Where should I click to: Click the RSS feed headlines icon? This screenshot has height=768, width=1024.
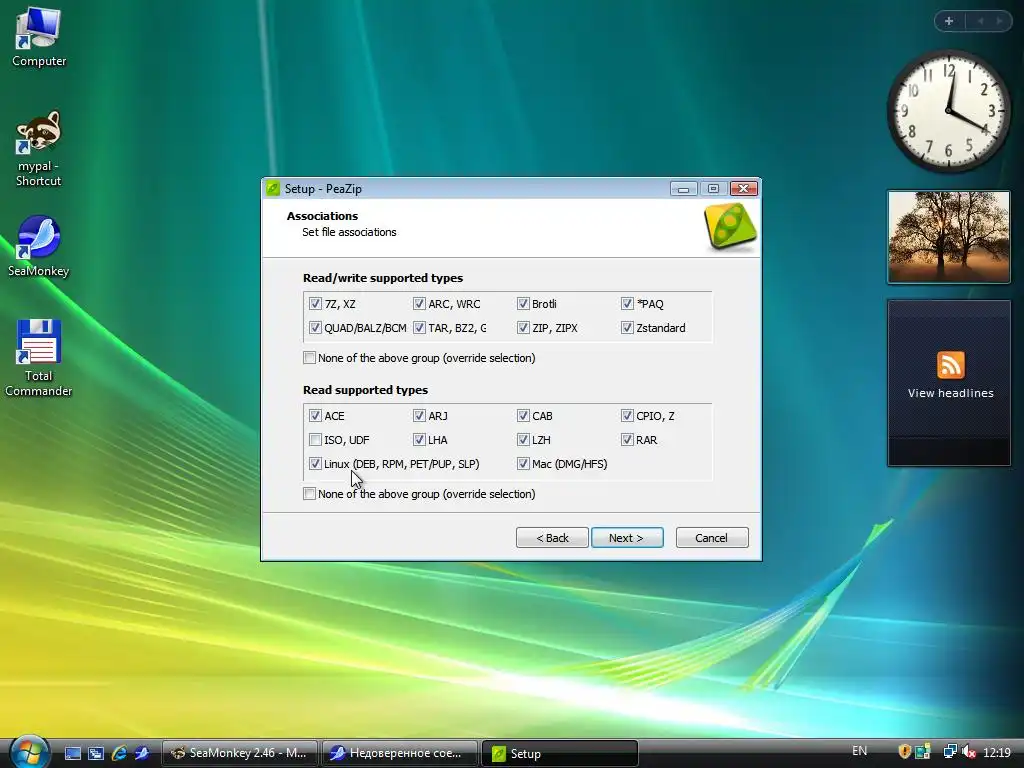[950, 364]
